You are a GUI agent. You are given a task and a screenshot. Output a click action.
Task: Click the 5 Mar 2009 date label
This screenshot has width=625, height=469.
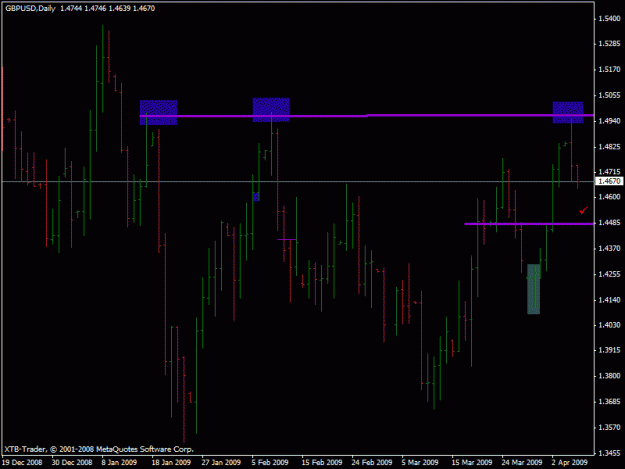[x=420, y=462]
